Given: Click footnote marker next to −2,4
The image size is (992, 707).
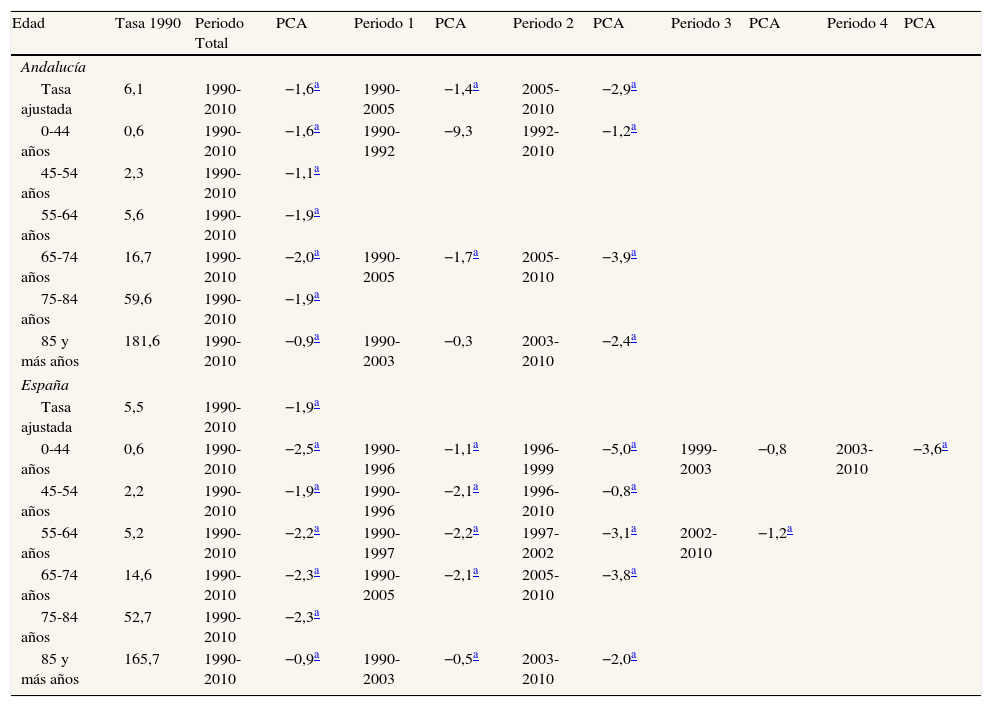Looking at the screenshot, I should (x=634, y=339).
